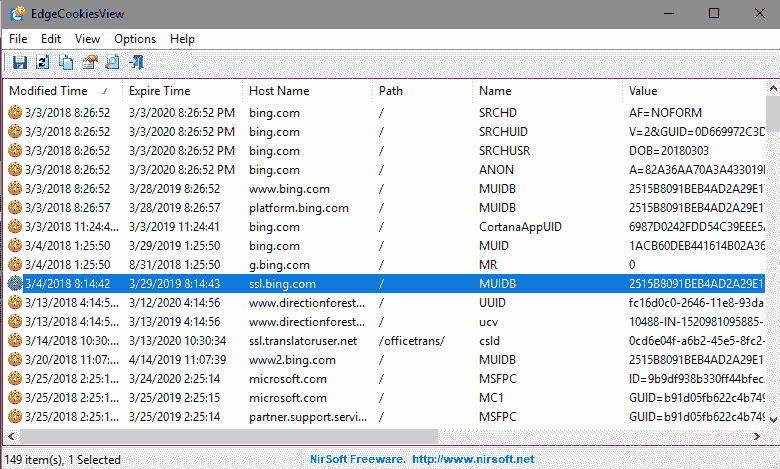Click cookie icon of the ANON row
This screenshot has width=780, height=469.
coord(15,170)
